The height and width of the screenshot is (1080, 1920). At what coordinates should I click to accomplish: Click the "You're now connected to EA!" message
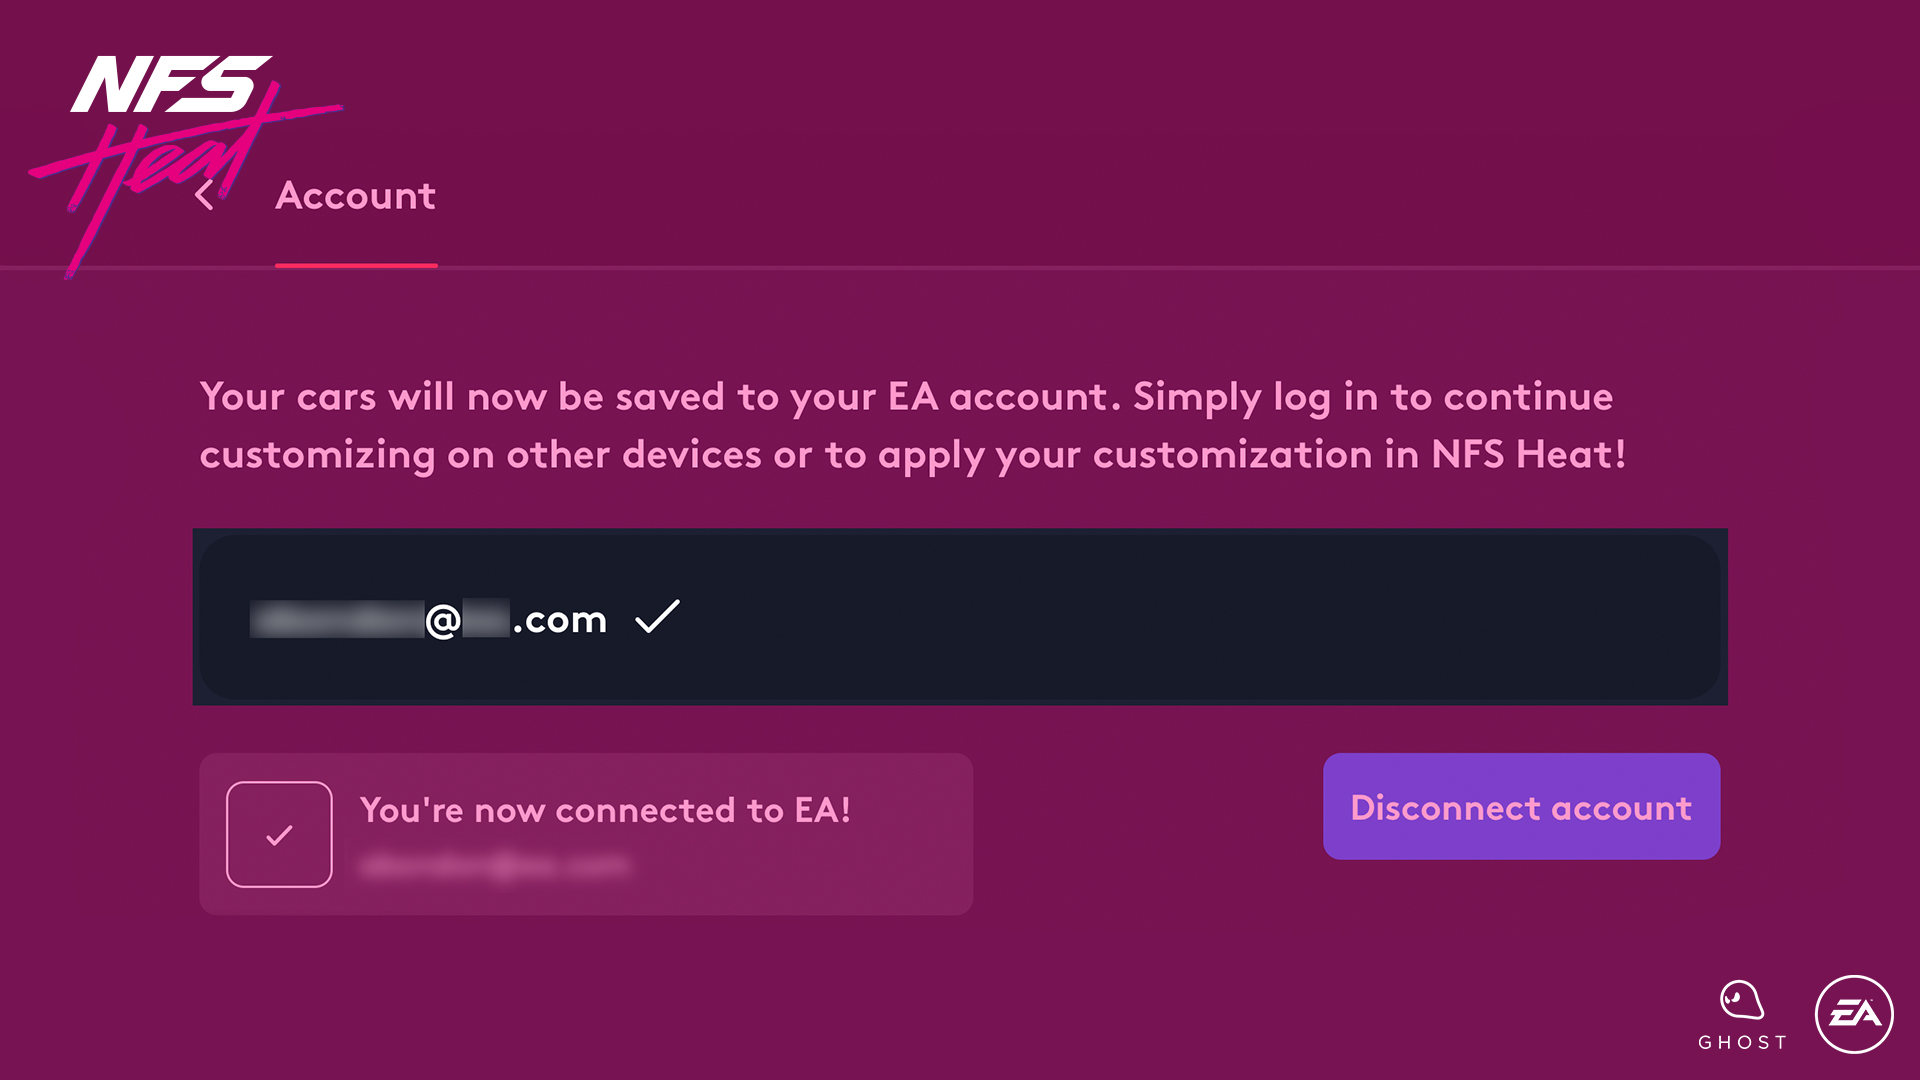tap(605, 810)
